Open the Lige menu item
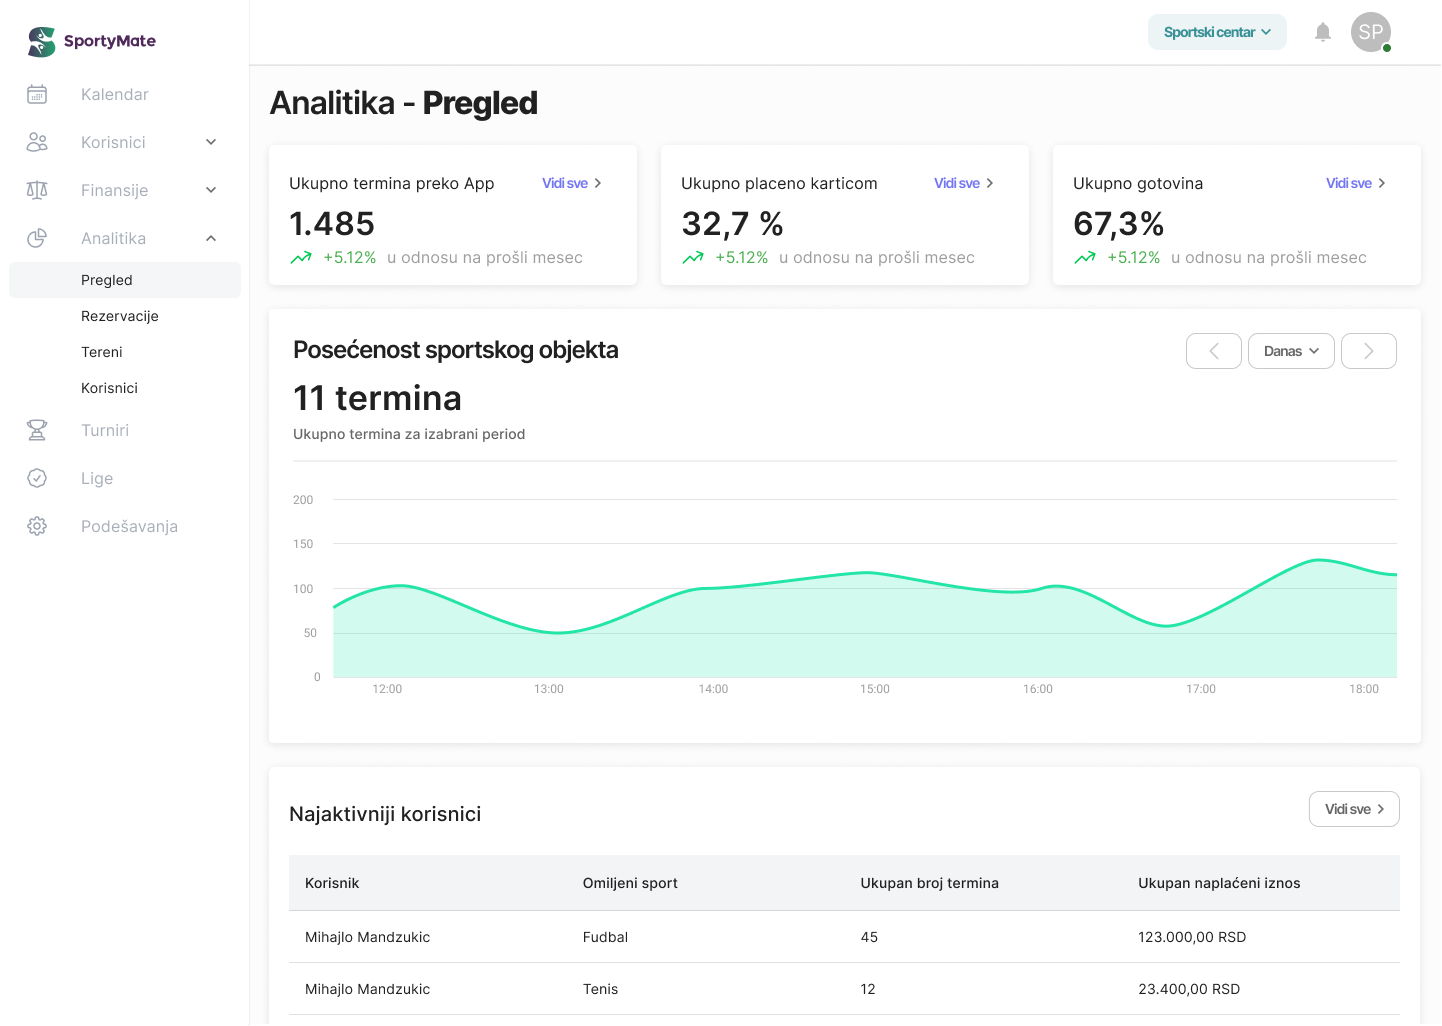Screen dimensions: 1442x1026 coord(97,478)
